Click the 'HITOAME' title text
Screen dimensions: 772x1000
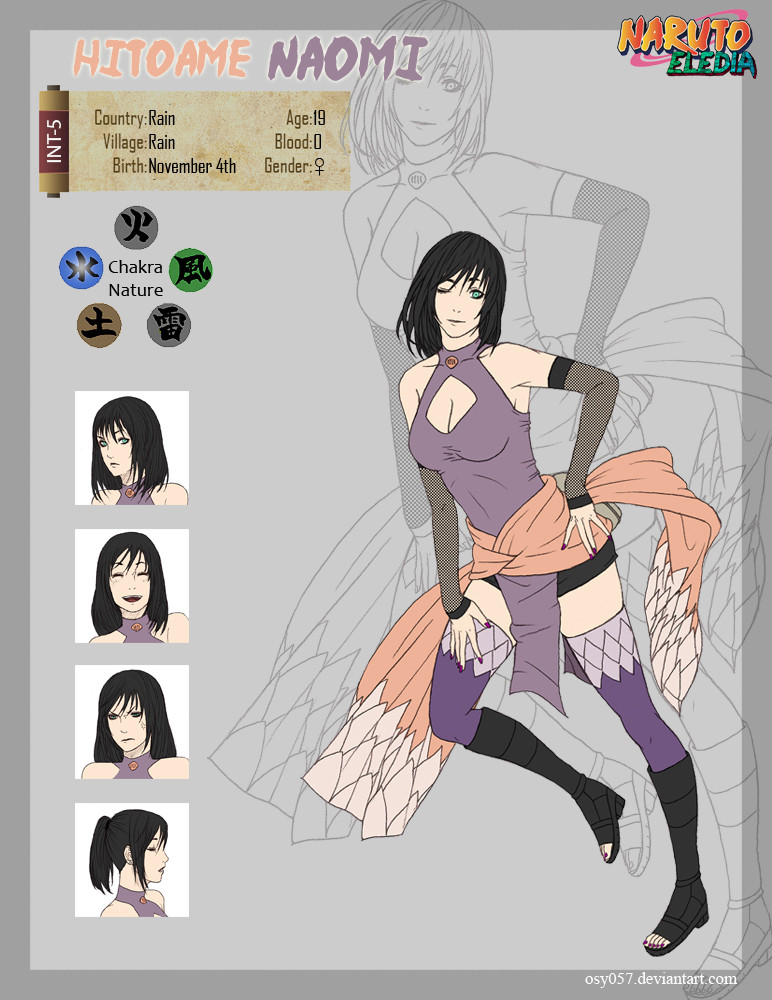point(162,58)
